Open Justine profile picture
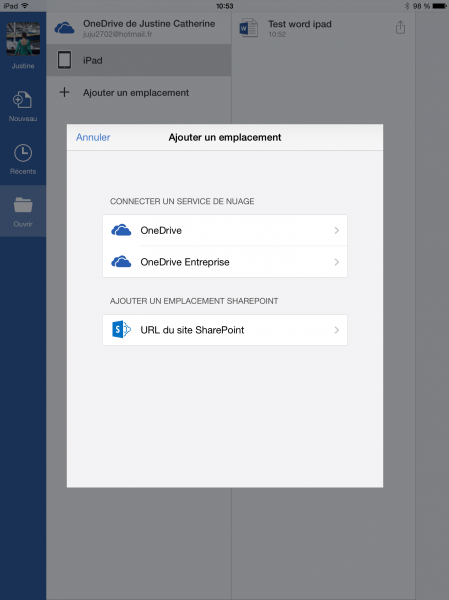This screenshot has width=449, height=600. click(23, 39)
